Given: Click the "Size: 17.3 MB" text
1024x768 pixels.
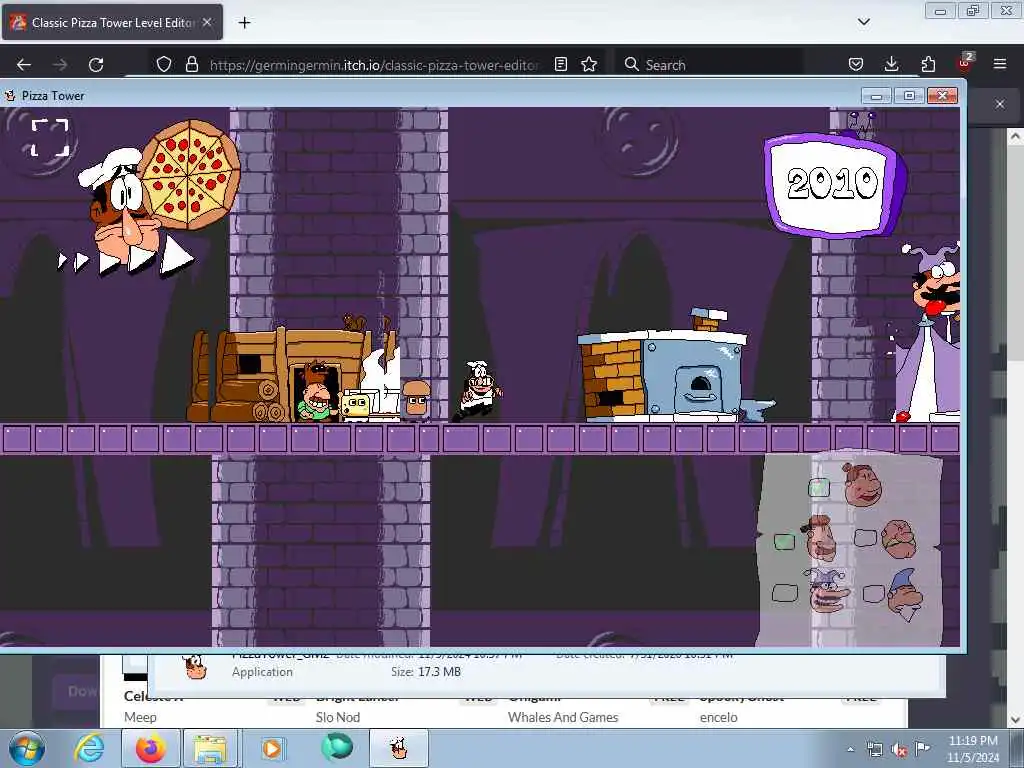Looking at the screenshot, I should coord(426,671).
